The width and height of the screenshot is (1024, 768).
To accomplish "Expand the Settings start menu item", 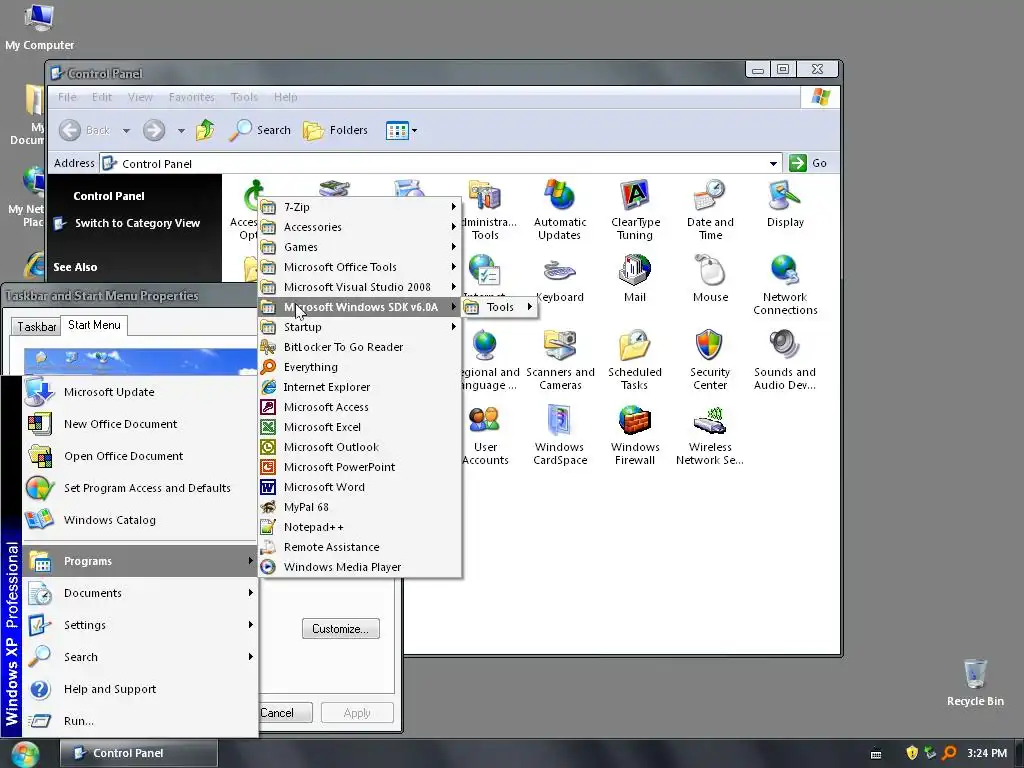I will pos(140,625).
